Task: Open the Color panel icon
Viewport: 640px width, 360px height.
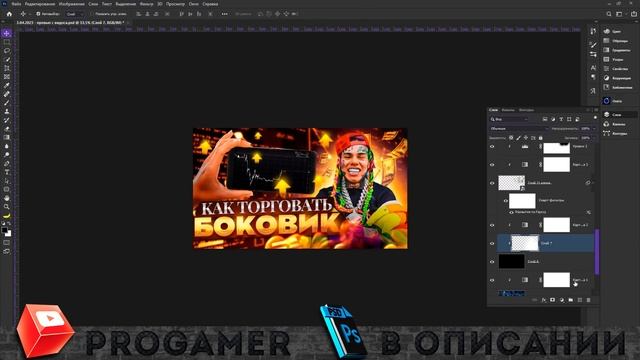Action: point(607,31)
